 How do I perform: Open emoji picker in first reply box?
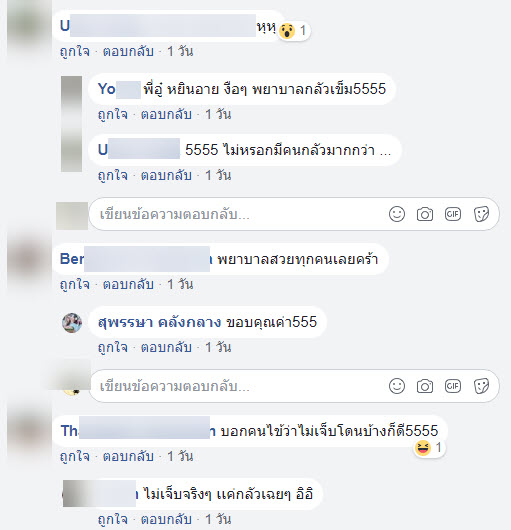tap(397, 214)
